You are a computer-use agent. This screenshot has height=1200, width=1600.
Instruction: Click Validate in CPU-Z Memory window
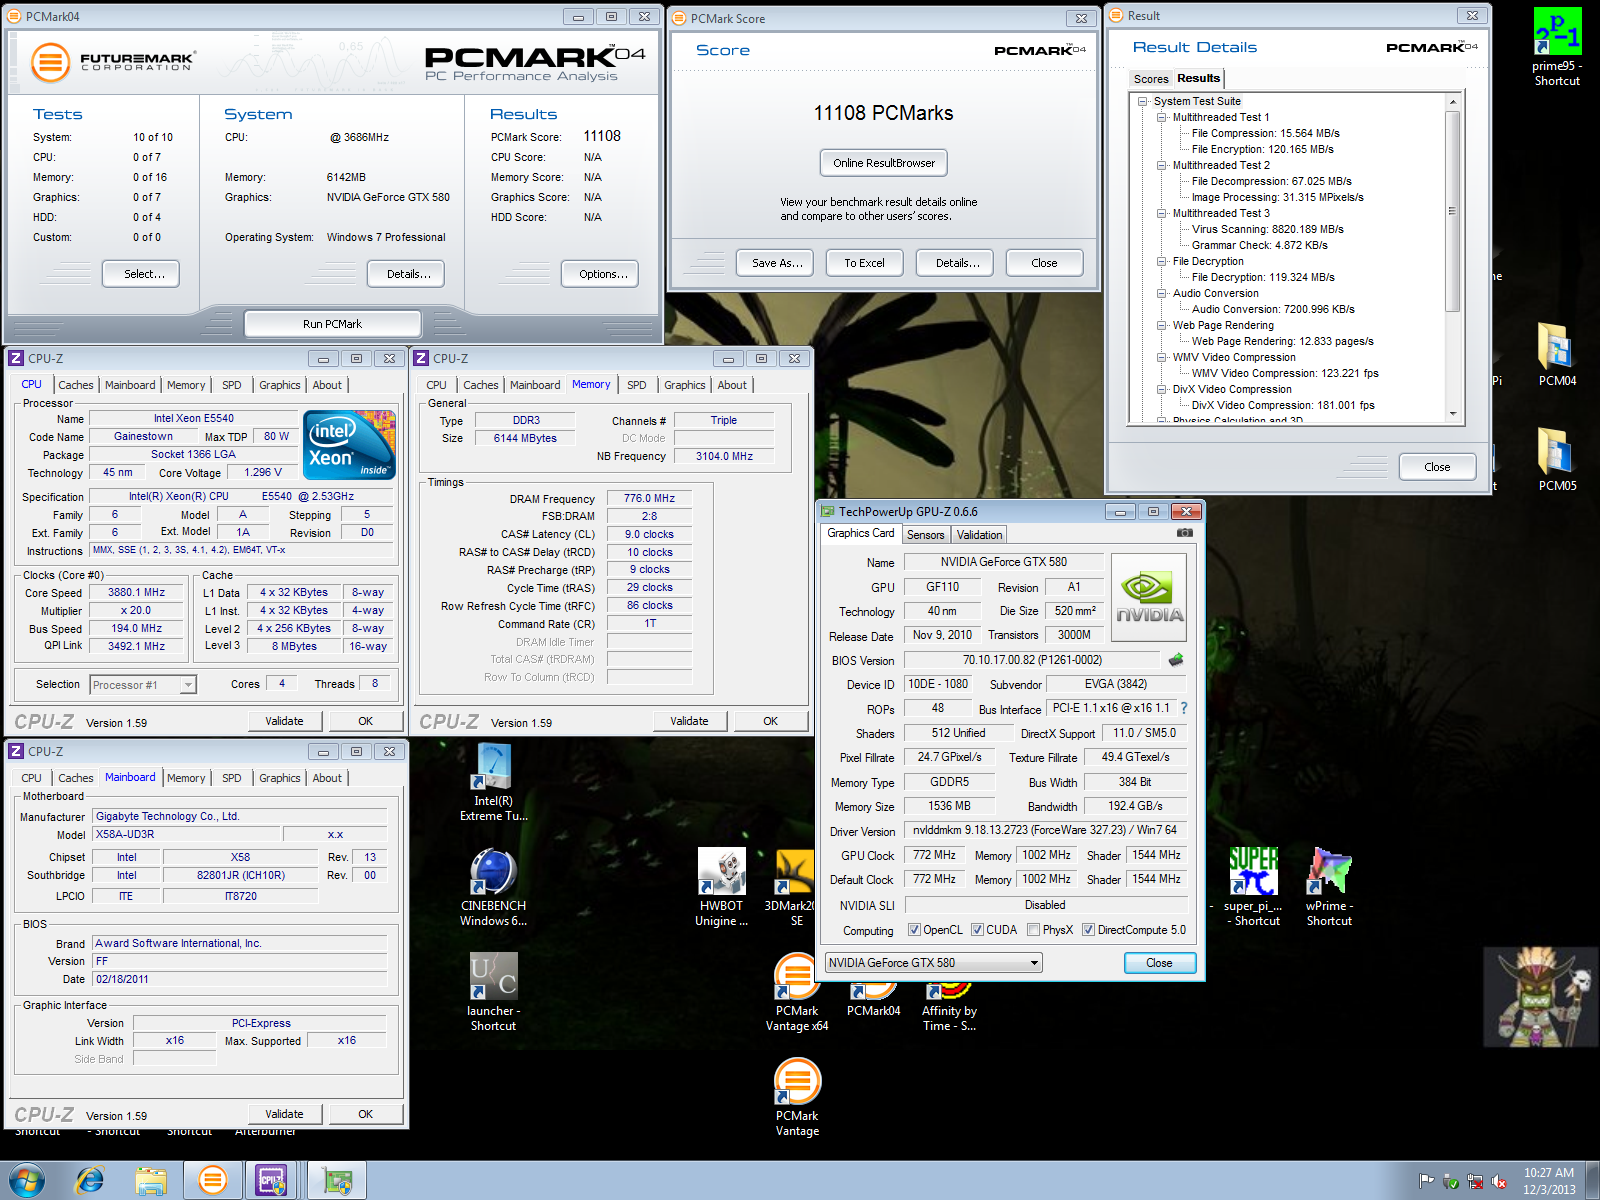(689, 721)
